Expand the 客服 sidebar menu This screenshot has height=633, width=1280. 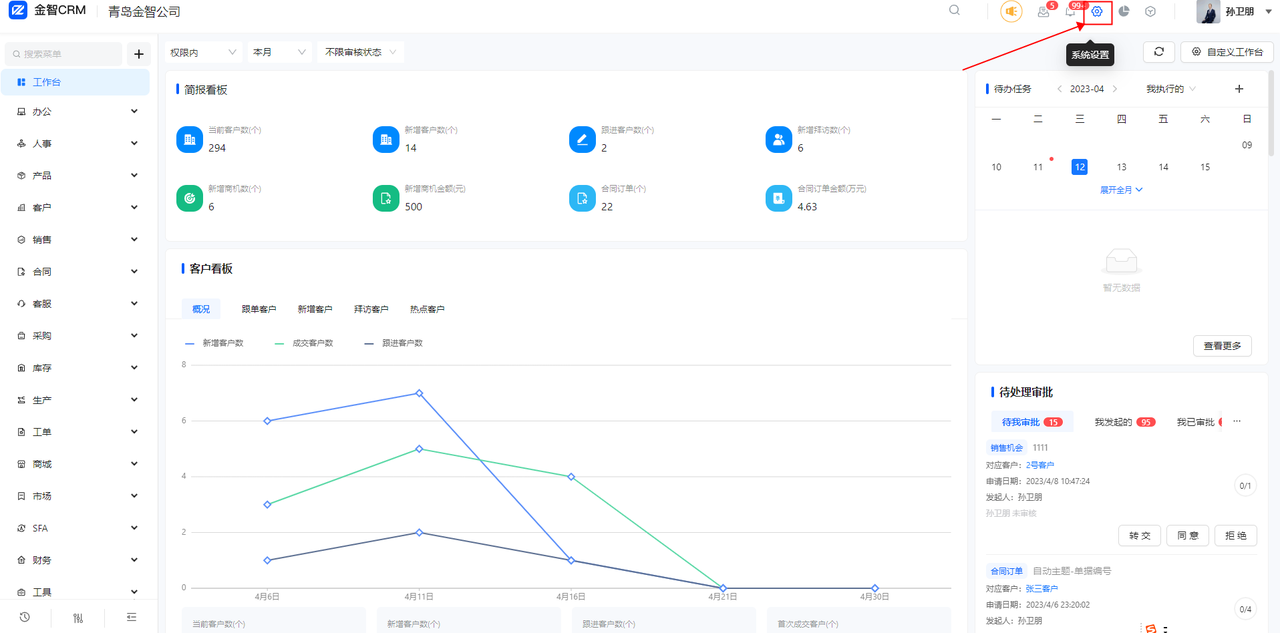[77, 304]
